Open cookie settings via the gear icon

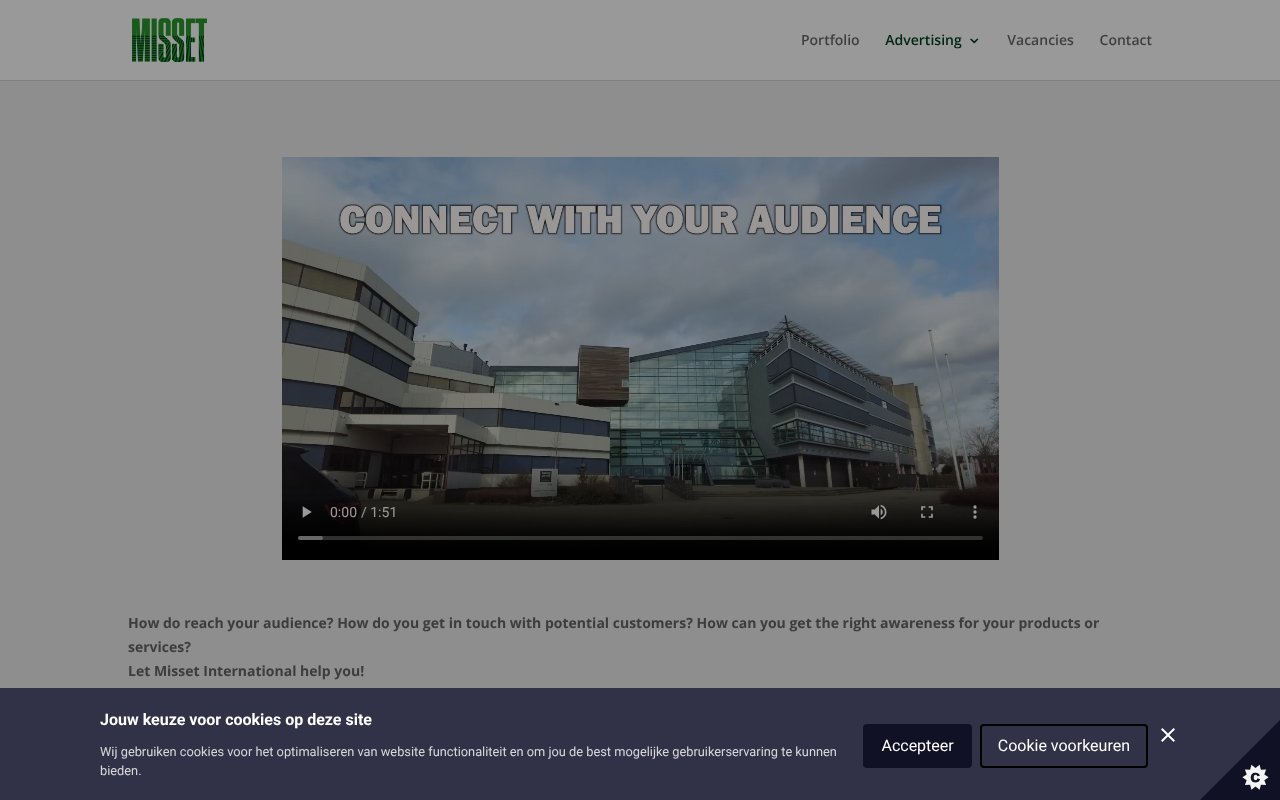(1254, 776)
